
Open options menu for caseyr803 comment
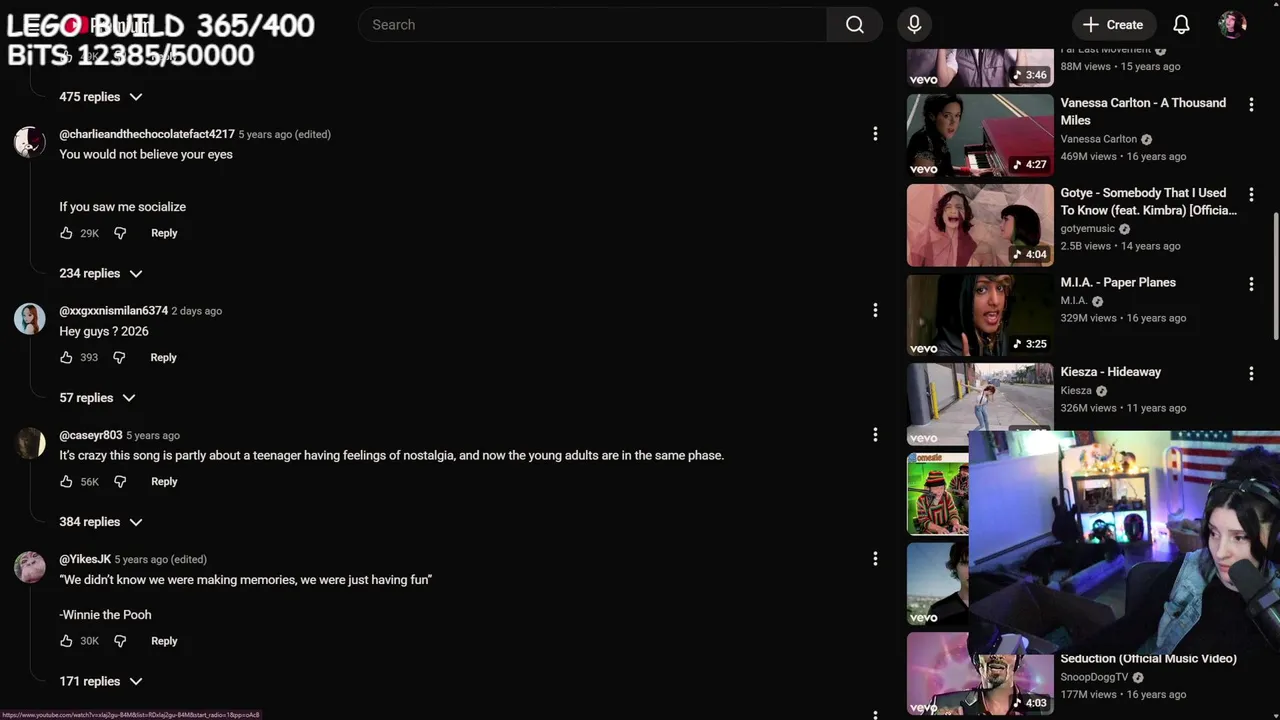pos(875,435)
